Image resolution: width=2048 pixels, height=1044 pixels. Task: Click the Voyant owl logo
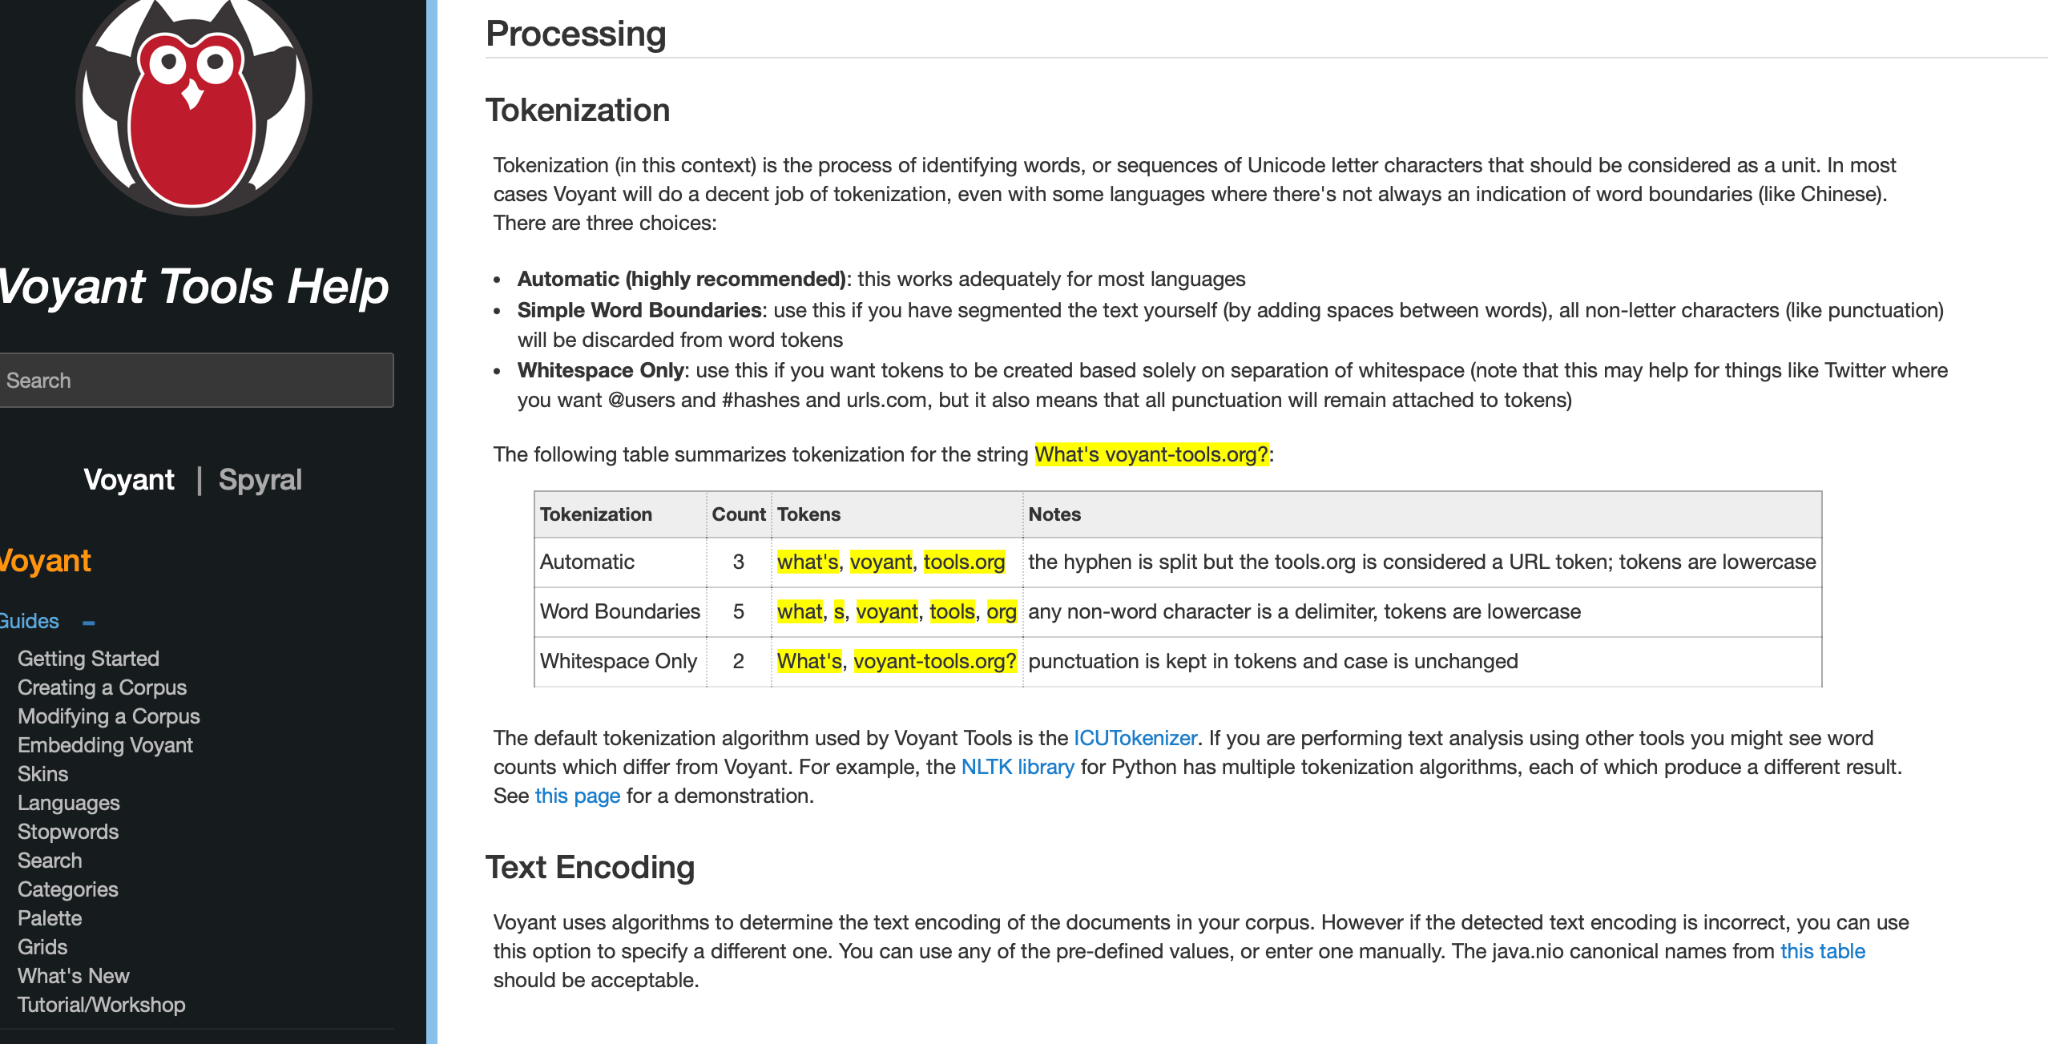[196, 105]
